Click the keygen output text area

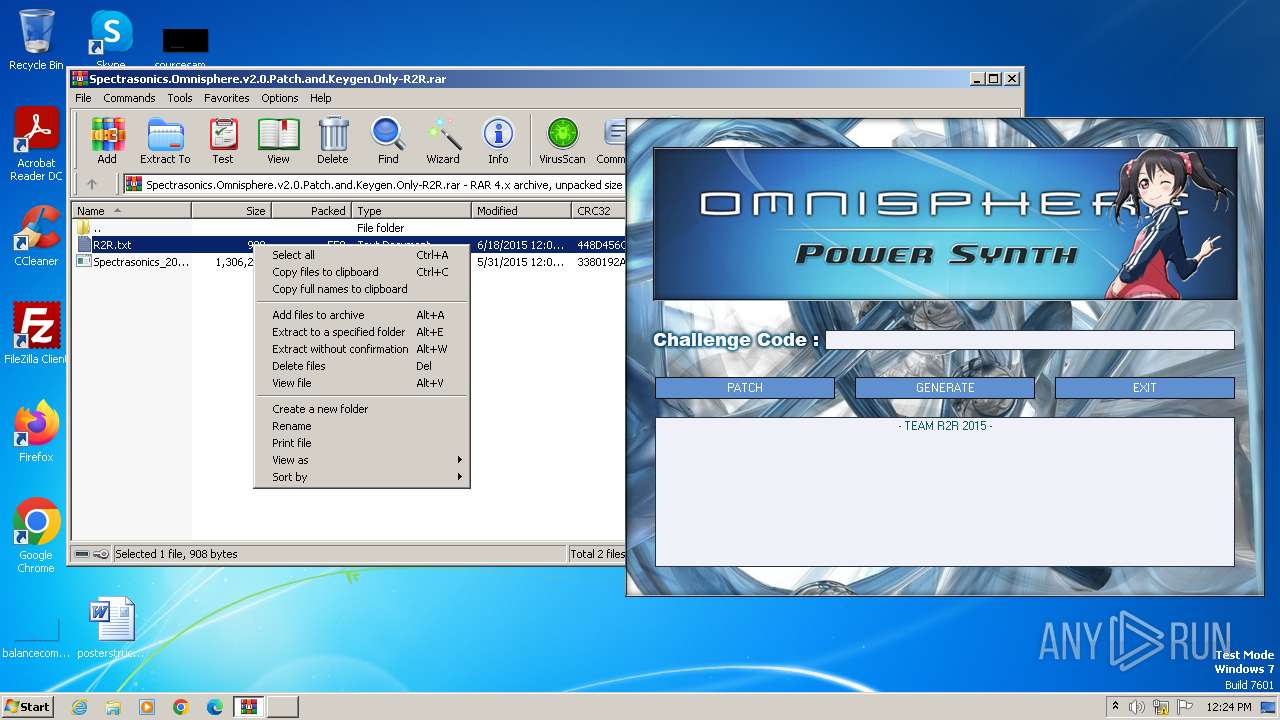945,492
